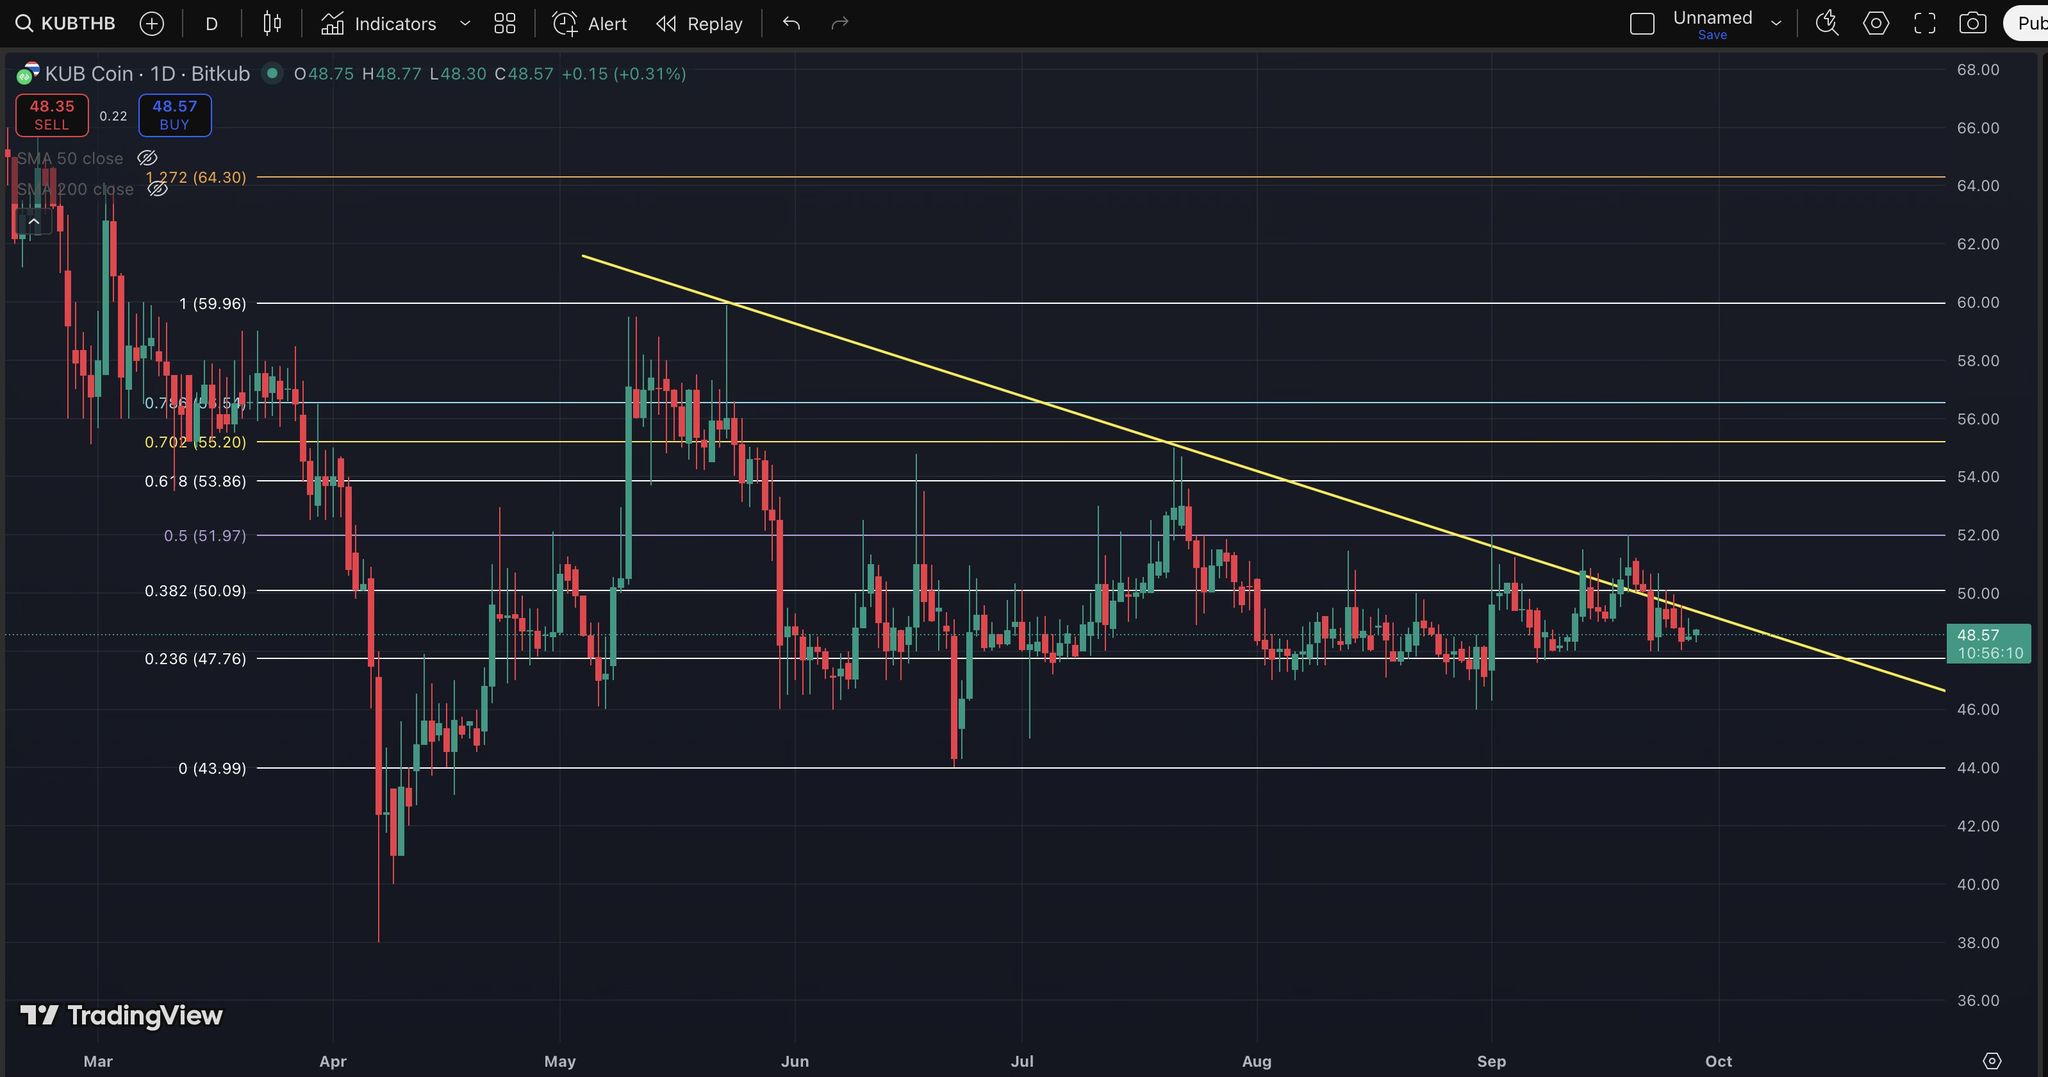
Task: Open chart settings hexagon icon
Action: [1876, 23]
